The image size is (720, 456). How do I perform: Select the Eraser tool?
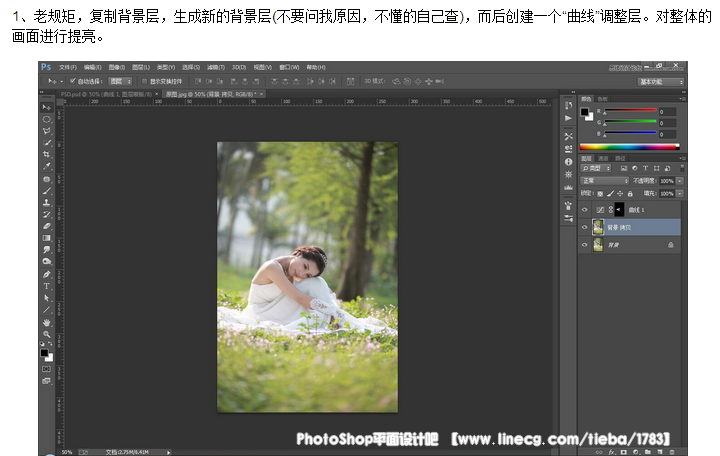46,226
